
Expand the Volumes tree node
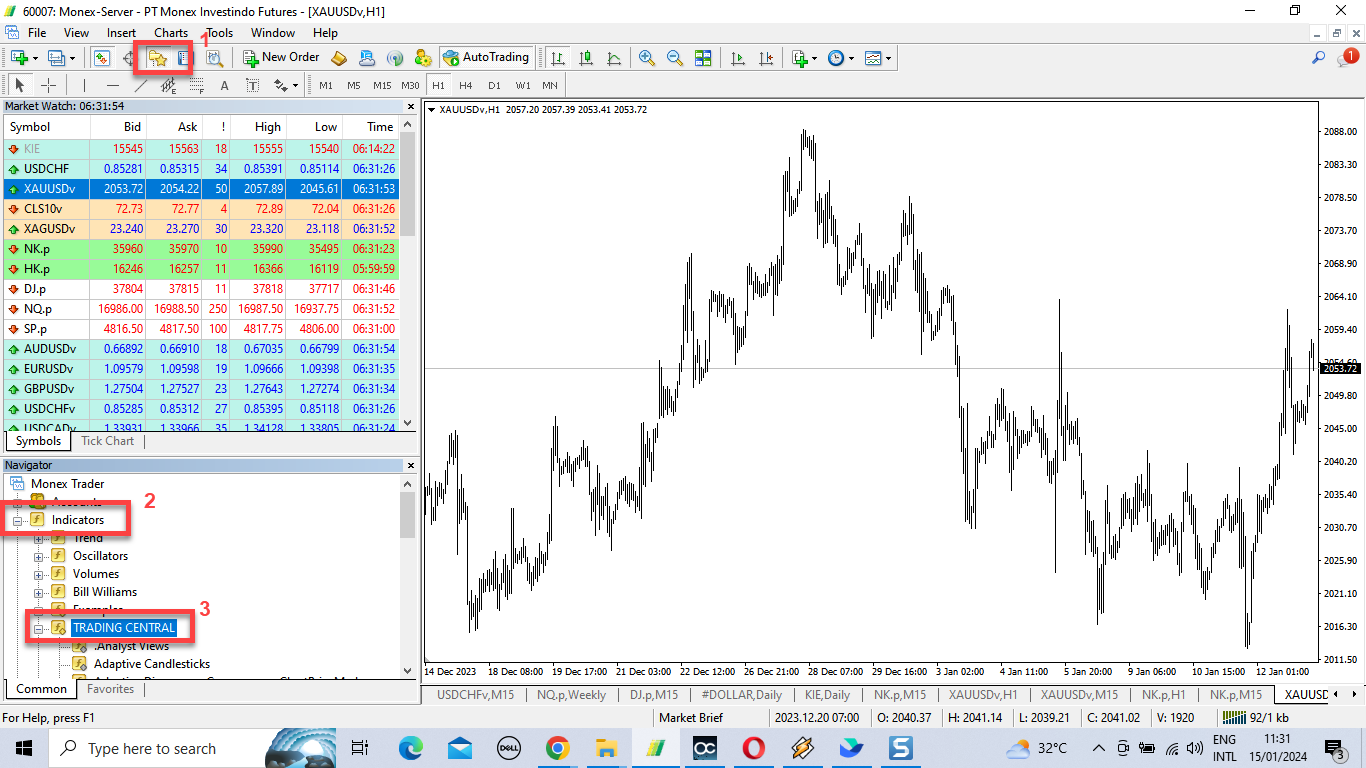point(39,574)
